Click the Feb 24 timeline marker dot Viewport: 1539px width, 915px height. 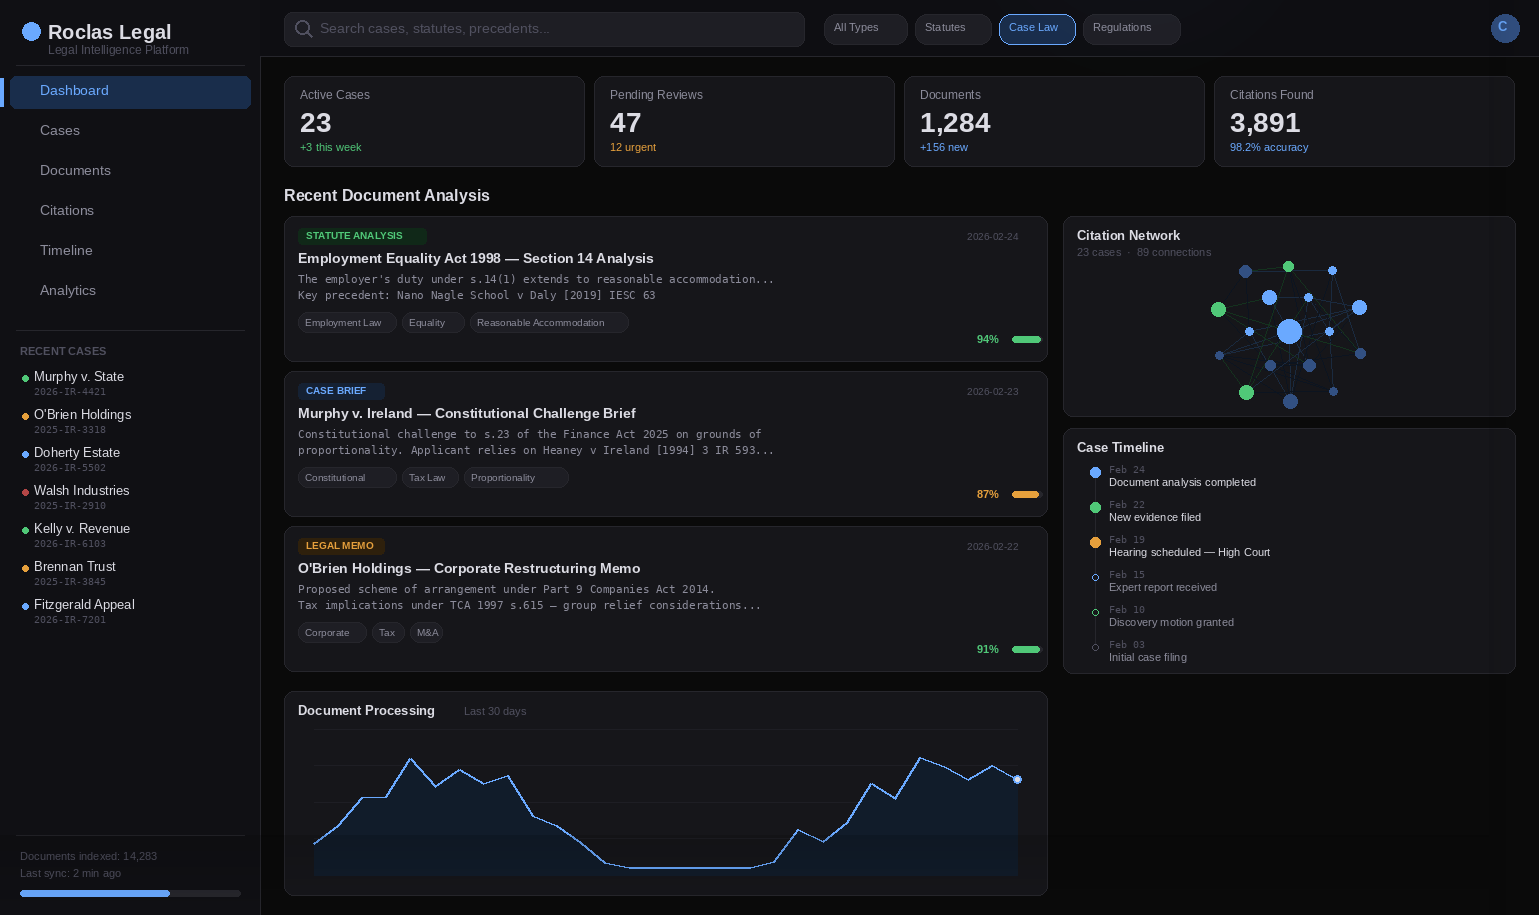tap(1096, 472)
